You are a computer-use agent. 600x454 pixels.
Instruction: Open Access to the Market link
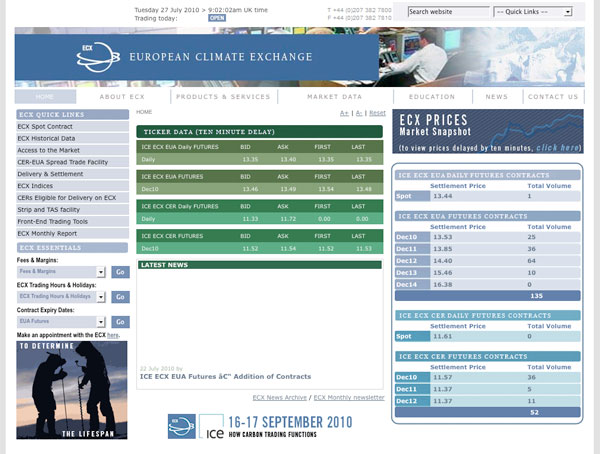click(x=72, y=150)
